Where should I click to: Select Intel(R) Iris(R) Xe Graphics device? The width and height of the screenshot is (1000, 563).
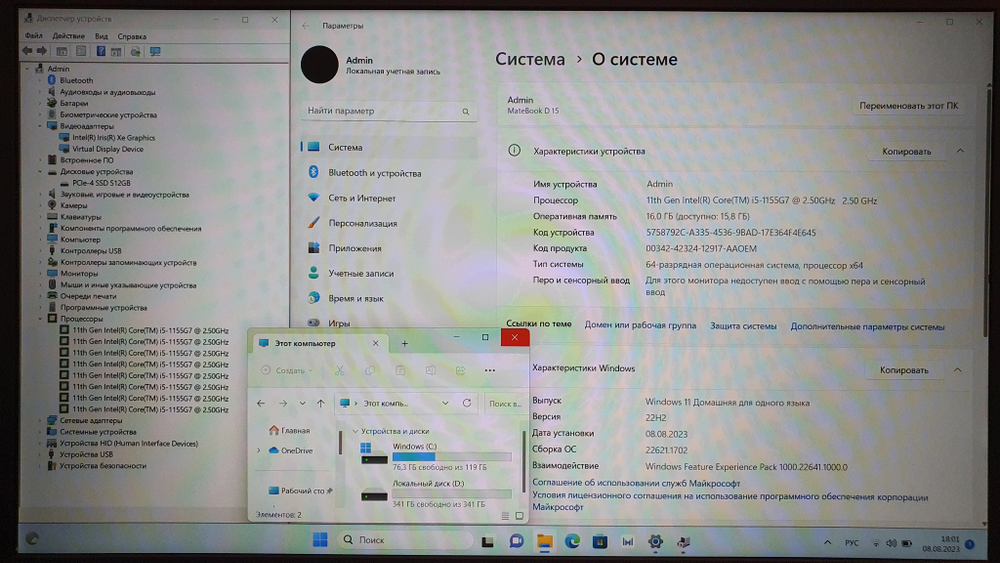click(114, 138)
